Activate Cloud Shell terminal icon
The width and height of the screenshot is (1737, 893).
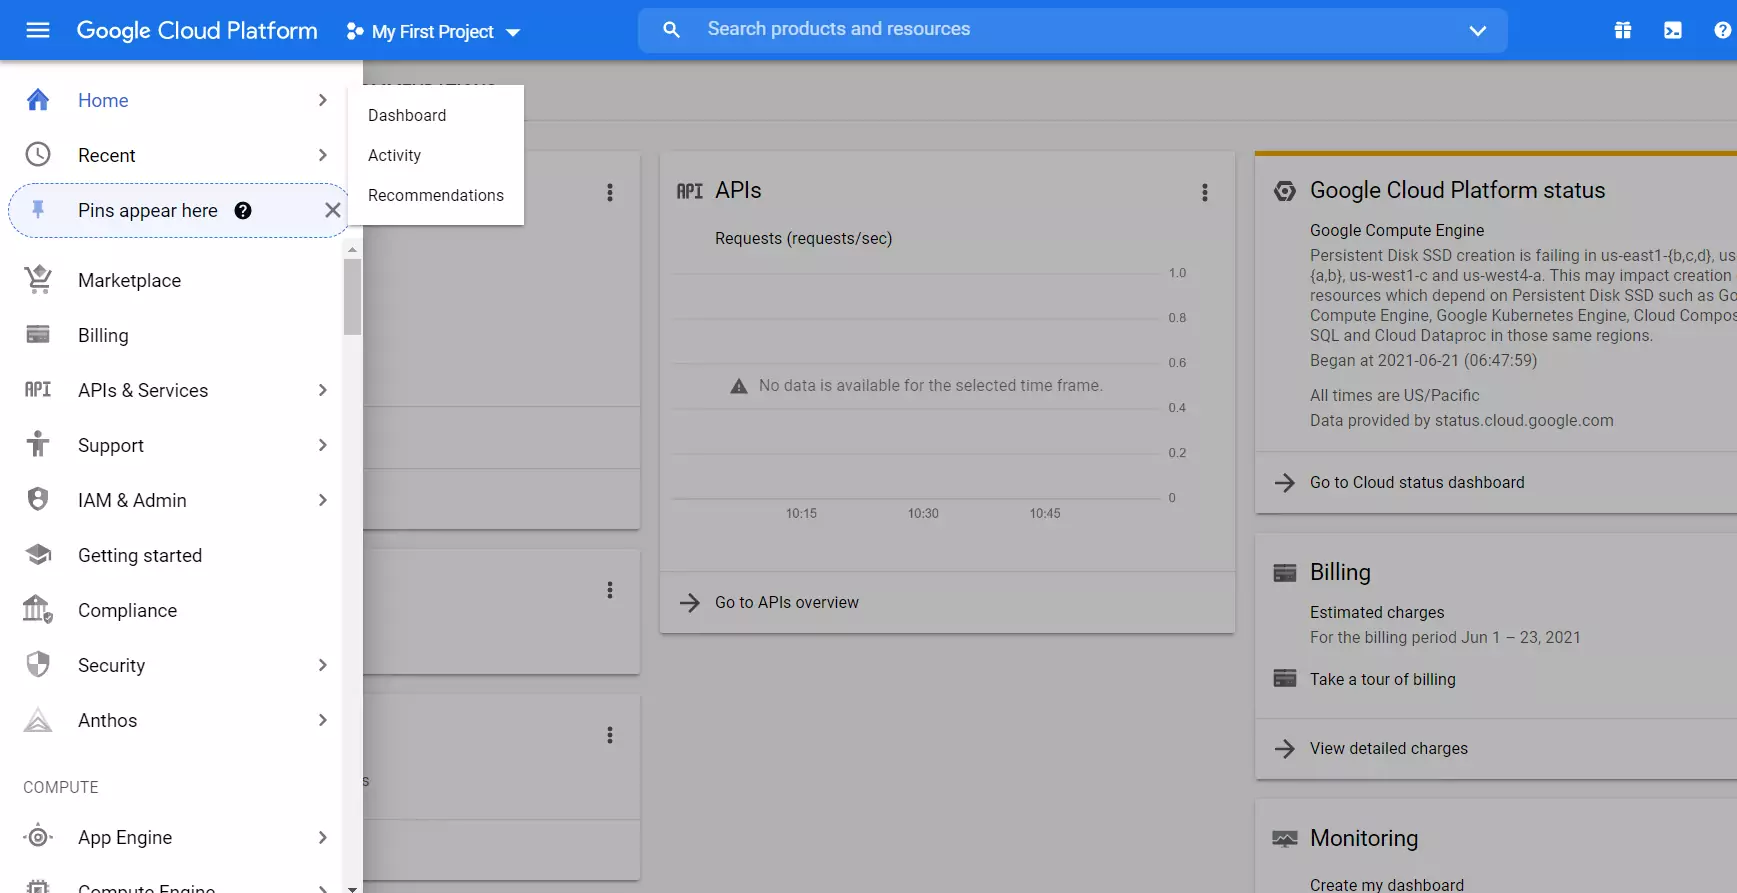click(1673, 30)
